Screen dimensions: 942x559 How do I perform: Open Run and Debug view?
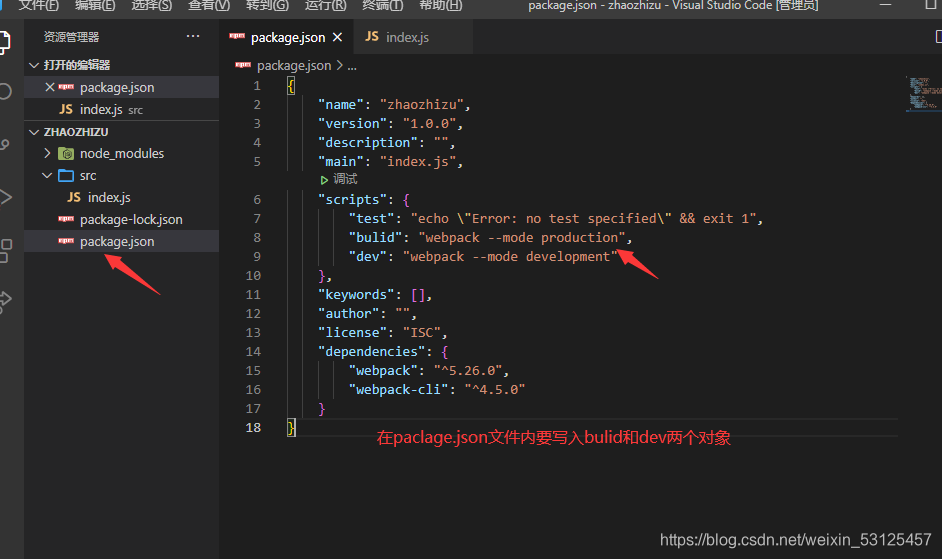[5, 197]
